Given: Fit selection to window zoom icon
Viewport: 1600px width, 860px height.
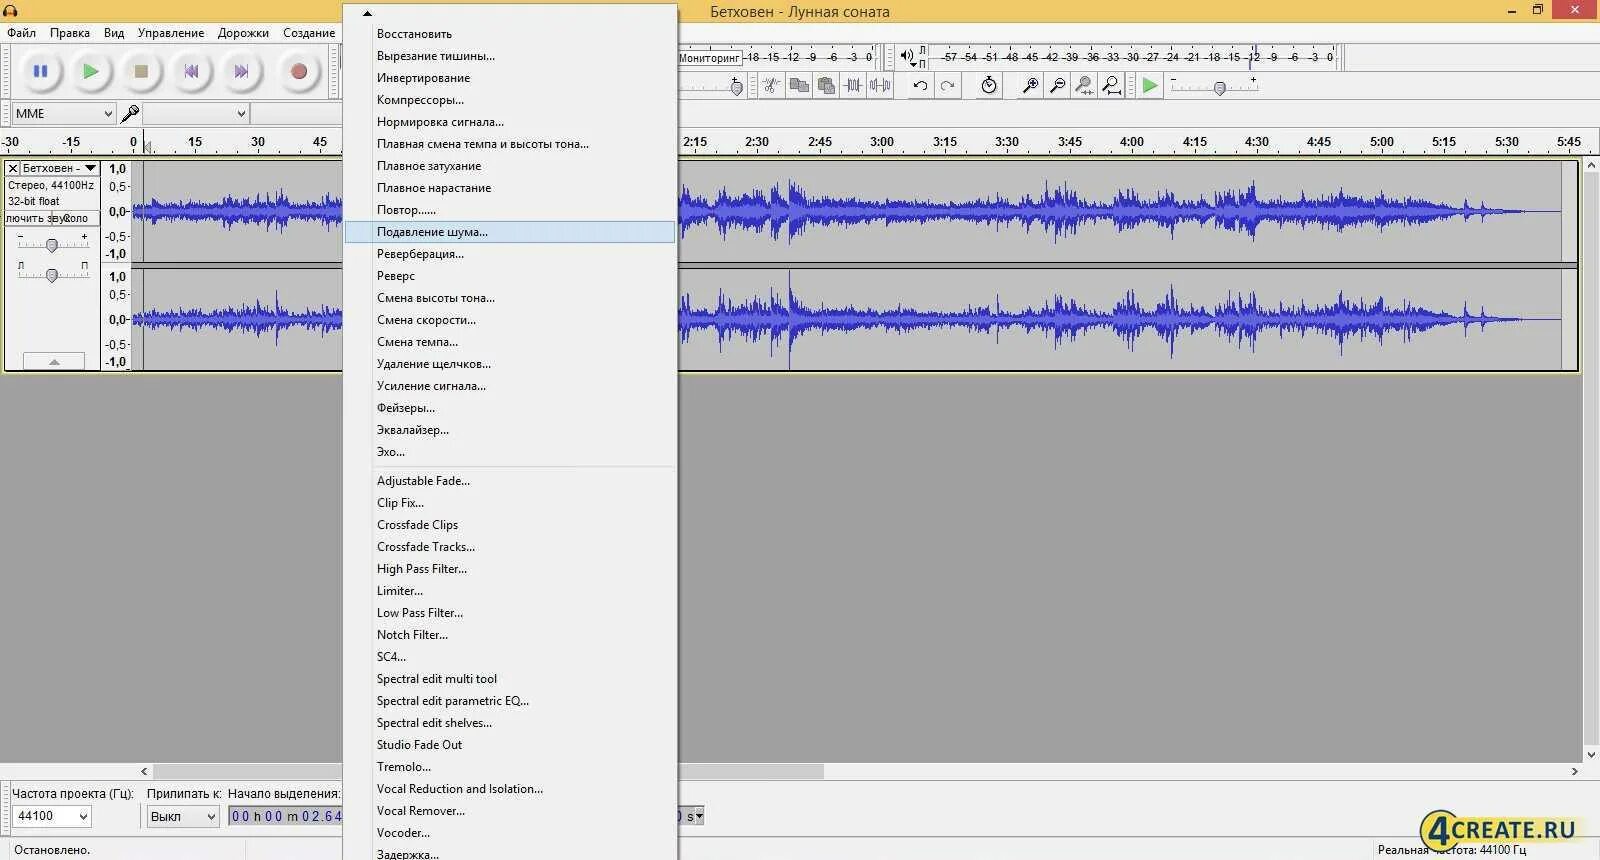Looking at the screenshot, I should tap(1084, 86).
